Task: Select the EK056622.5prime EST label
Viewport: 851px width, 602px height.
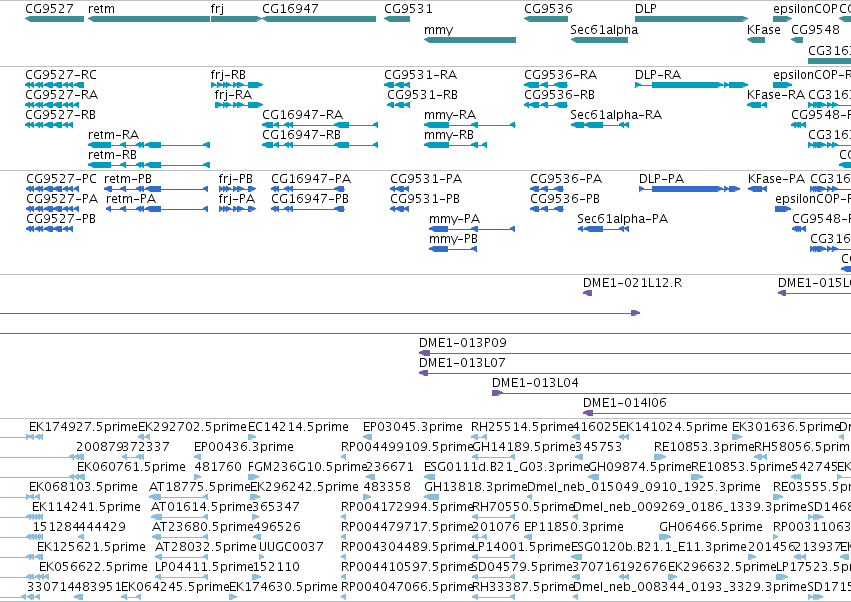Action: click(93, 567)
